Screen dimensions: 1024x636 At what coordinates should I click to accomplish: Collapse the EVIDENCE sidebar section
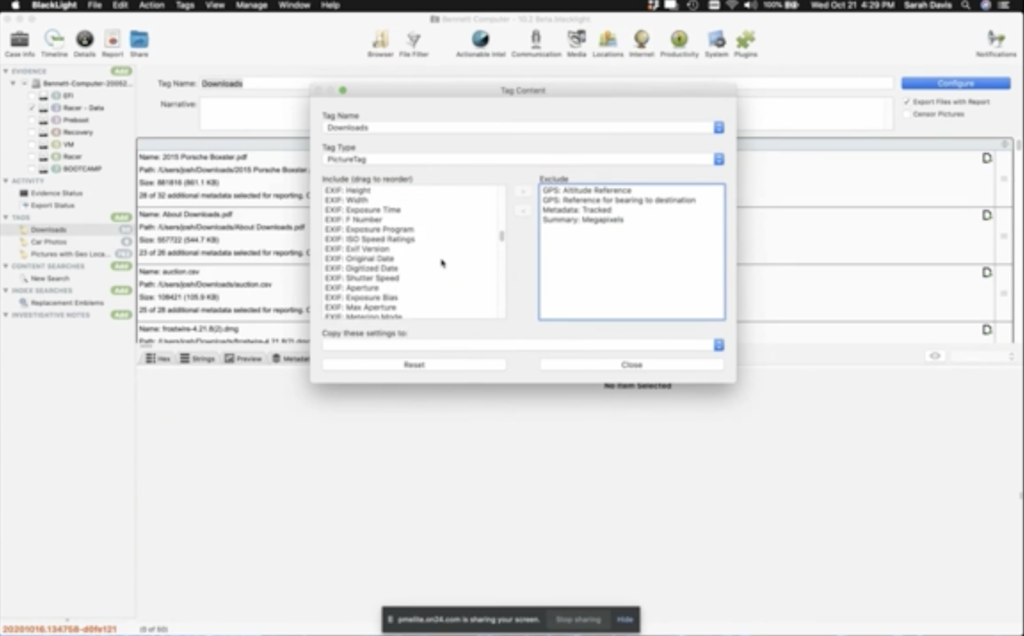6,71
